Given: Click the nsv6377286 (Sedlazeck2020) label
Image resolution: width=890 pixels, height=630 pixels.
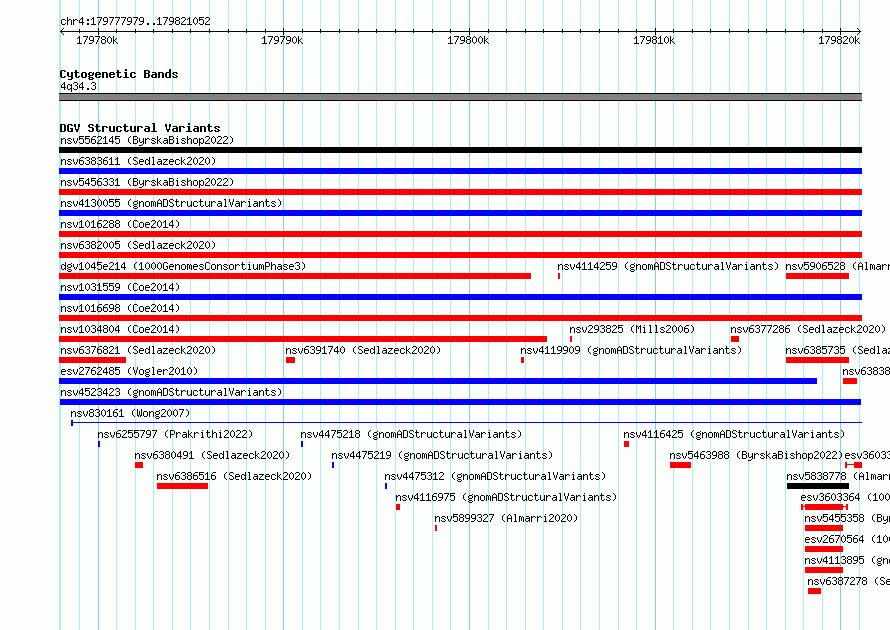Looking at the screenshot, I should [808, 329].
